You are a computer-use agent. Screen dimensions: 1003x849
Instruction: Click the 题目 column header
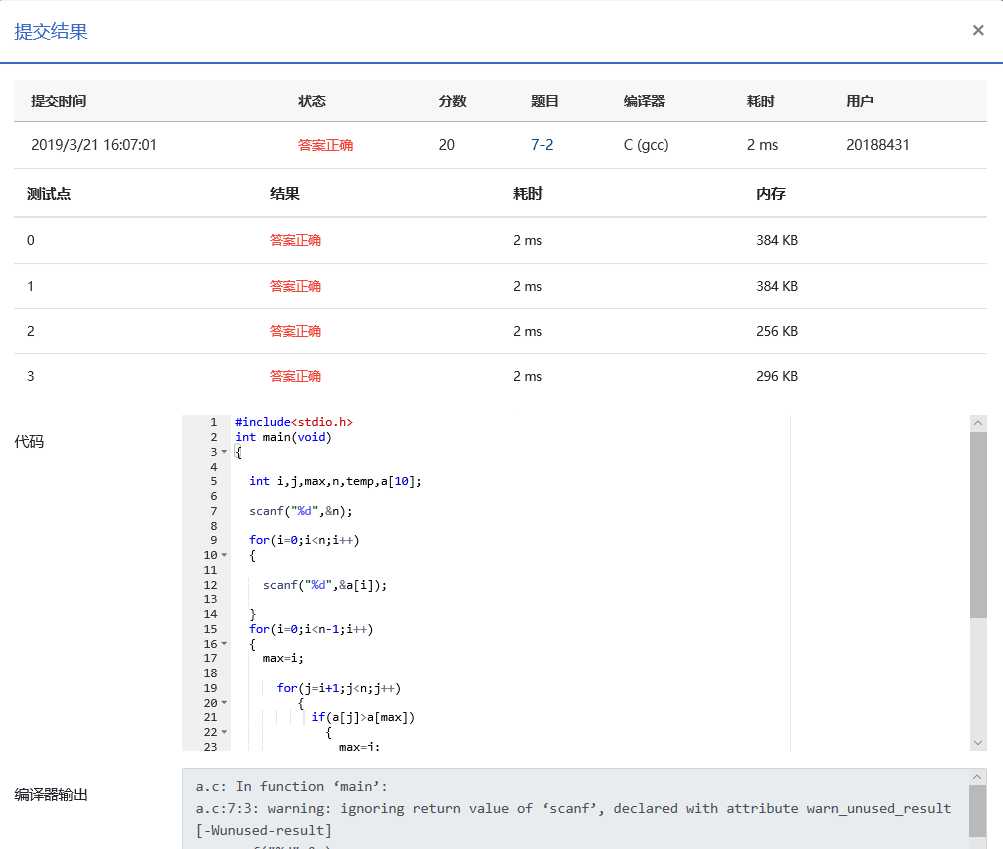(x=545, y=101)
